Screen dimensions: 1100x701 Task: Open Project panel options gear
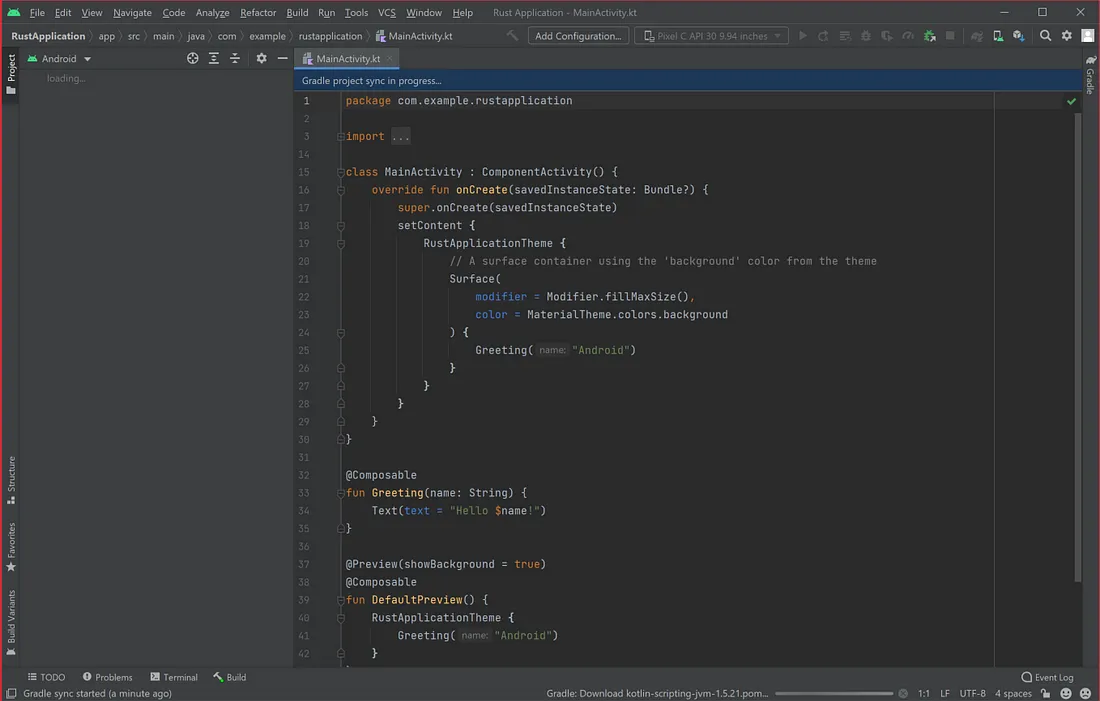(261, 58)
